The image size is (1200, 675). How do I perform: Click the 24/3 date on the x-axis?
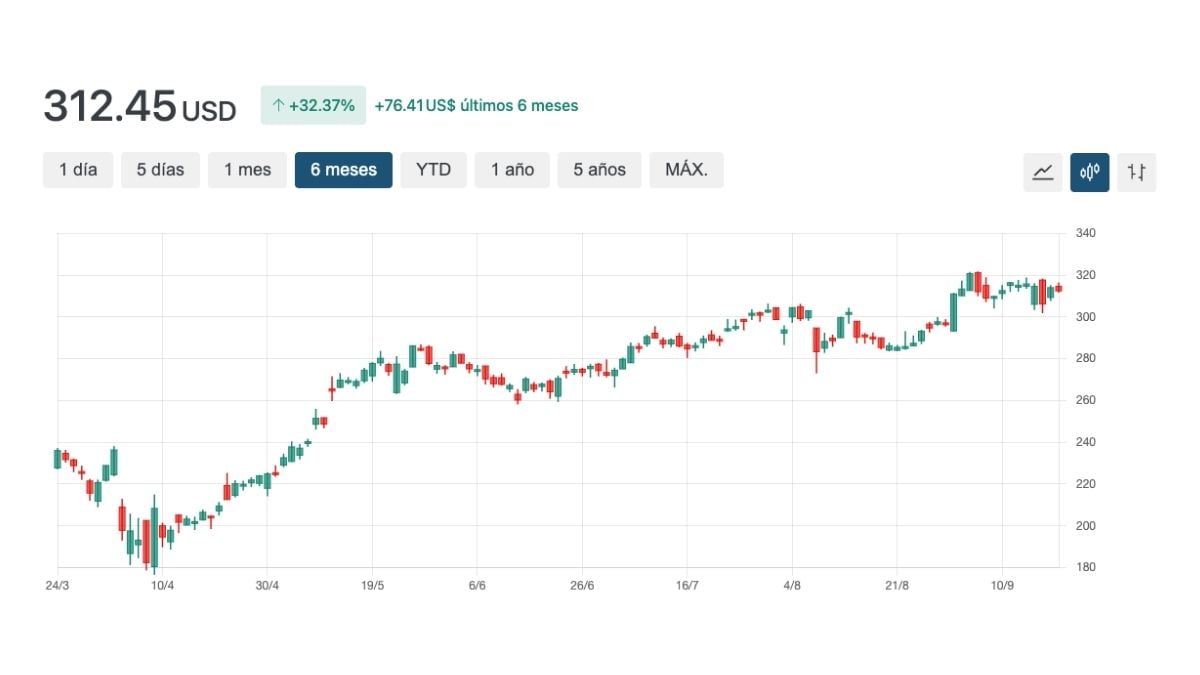tap(58, 585)
